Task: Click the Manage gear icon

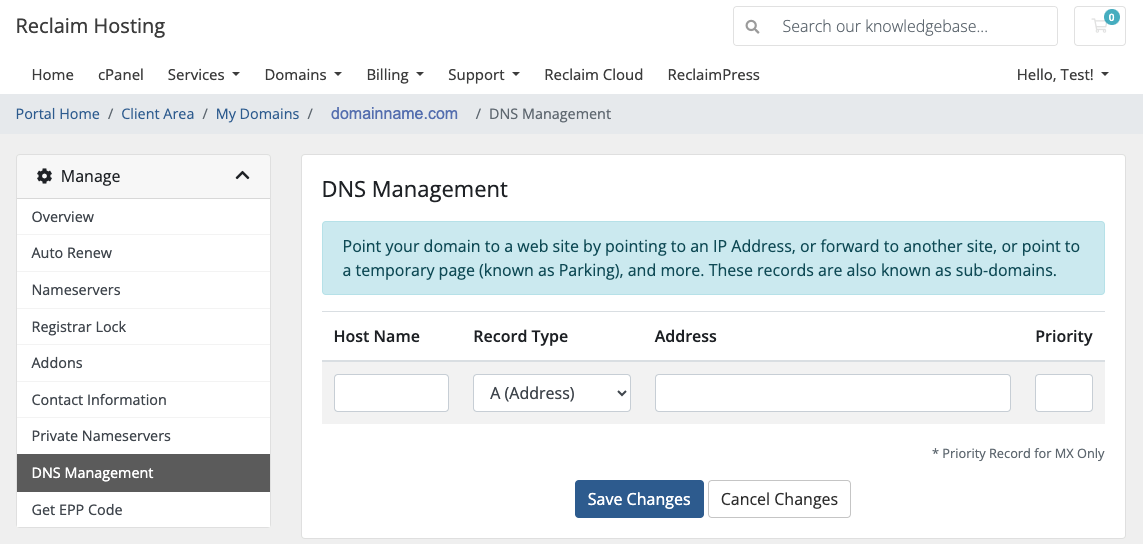Action: 44,176
